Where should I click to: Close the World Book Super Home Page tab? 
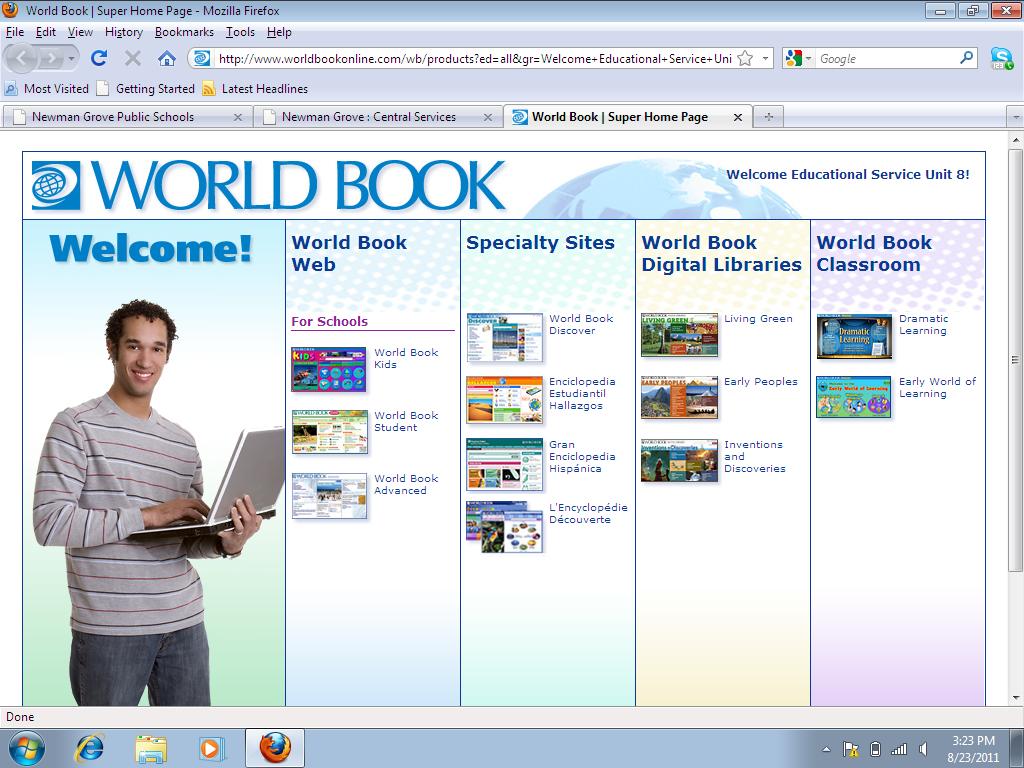tap(737, 118)
